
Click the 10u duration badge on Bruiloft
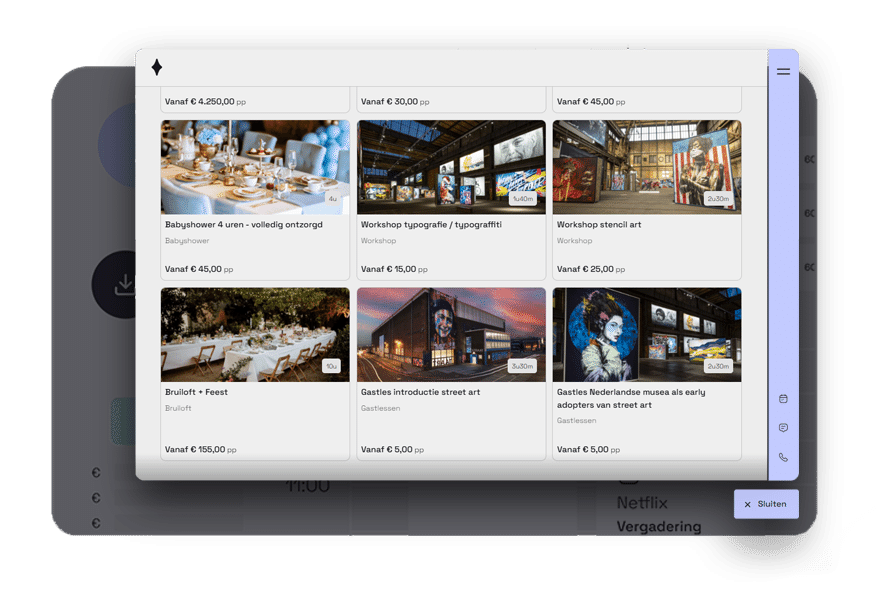click(x=331, y=366)
